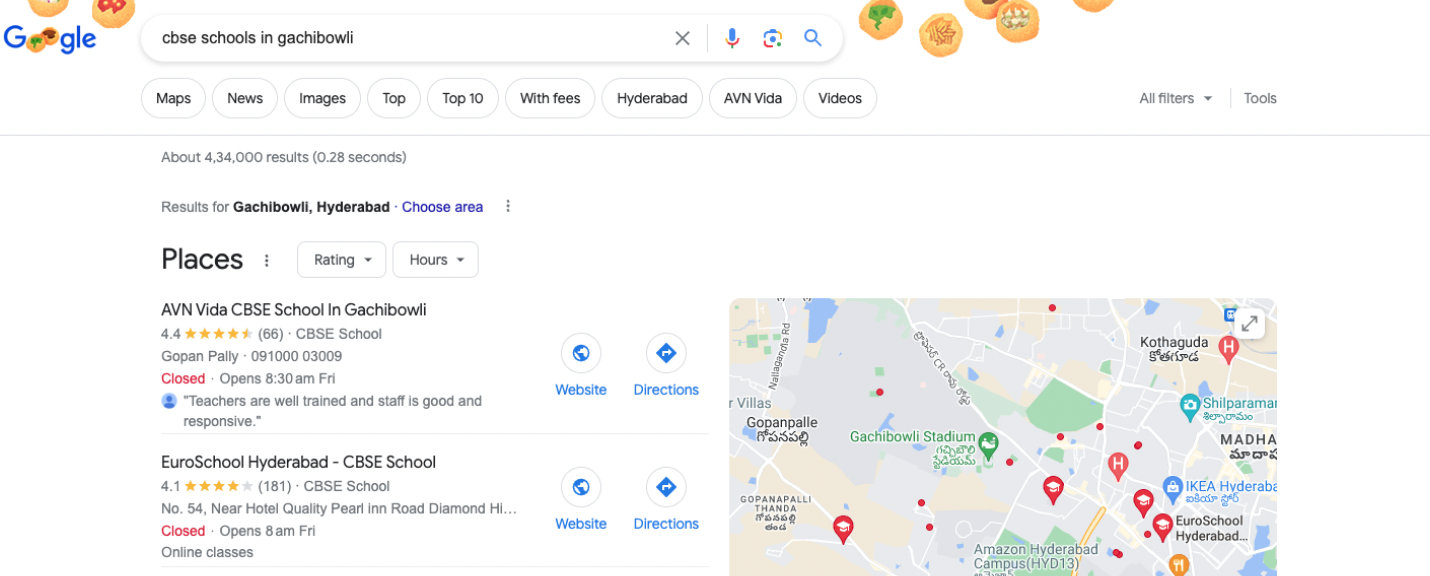
Task: Get Directions to AVN Vida CBSE School
Action: [x=665, y=352]
